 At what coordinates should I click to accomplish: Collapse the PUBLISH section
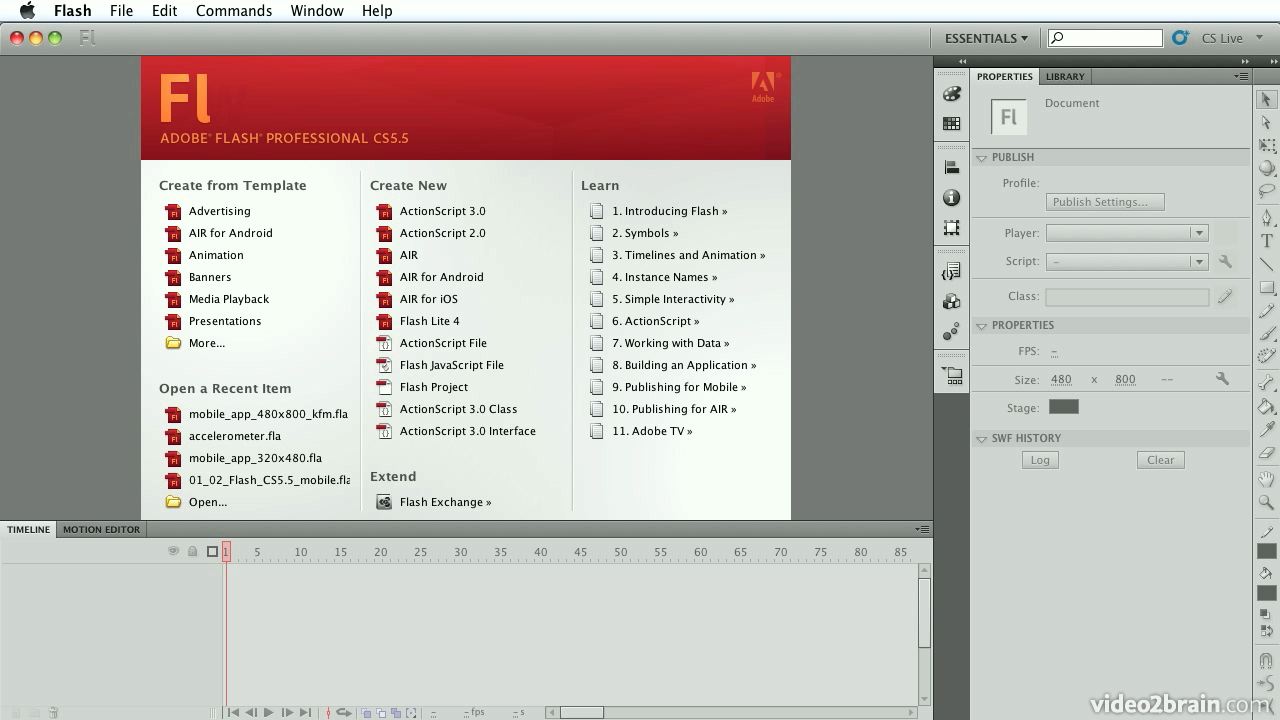982,157
